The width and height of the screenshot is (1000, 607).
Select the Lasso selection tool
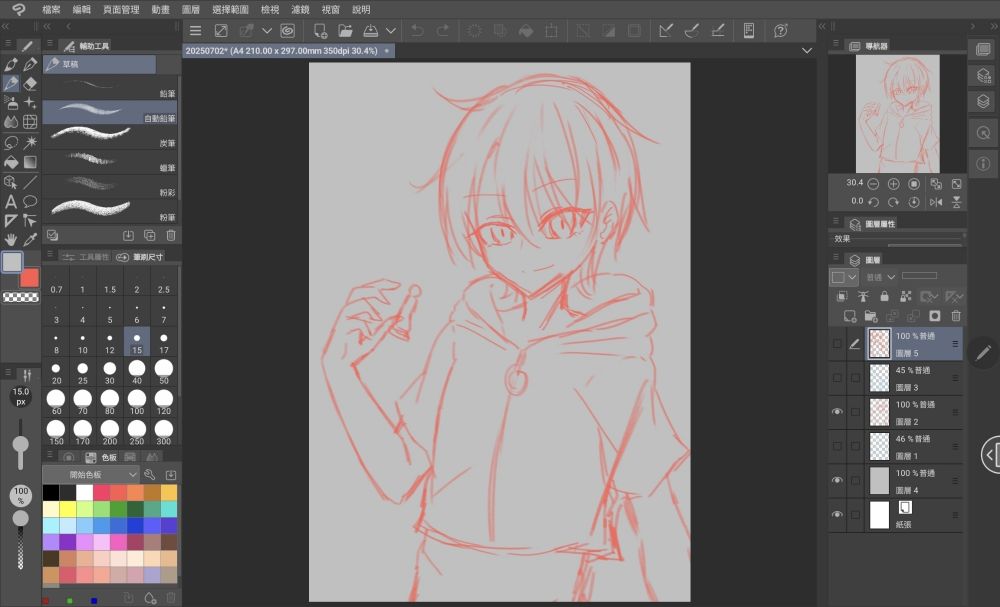11,142
